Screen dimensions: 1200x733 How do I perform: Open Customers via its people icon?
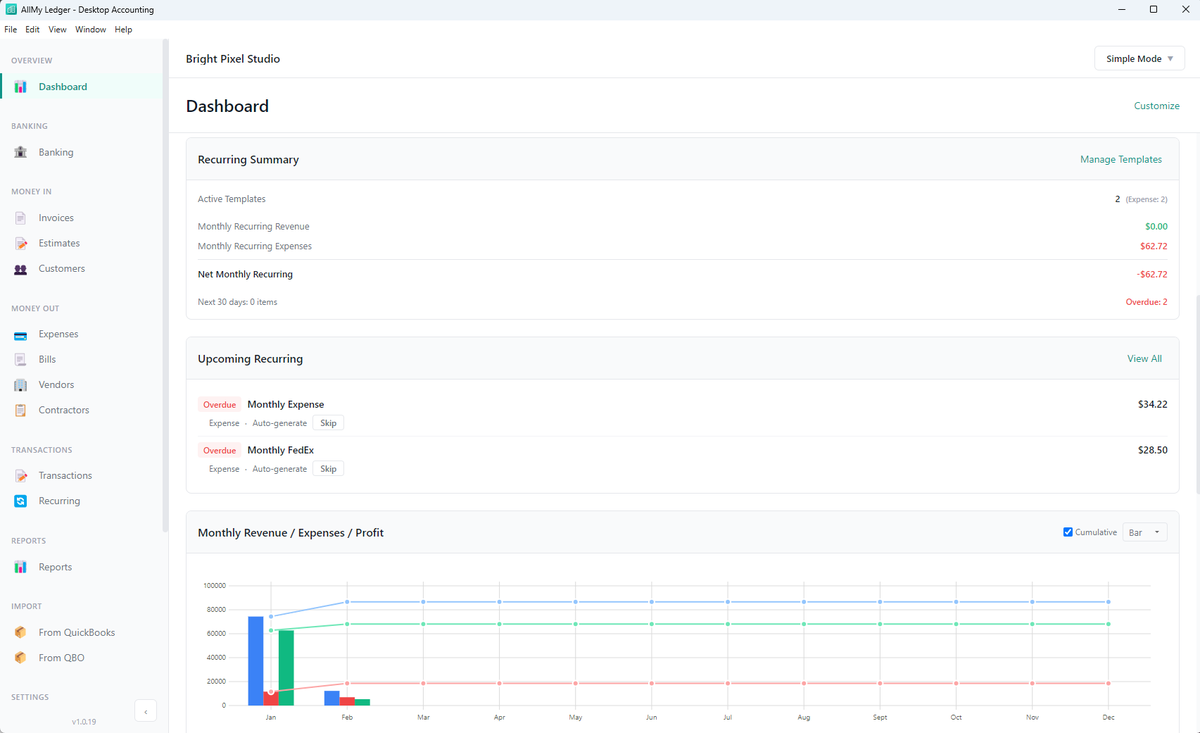click(x=20, y=269)
